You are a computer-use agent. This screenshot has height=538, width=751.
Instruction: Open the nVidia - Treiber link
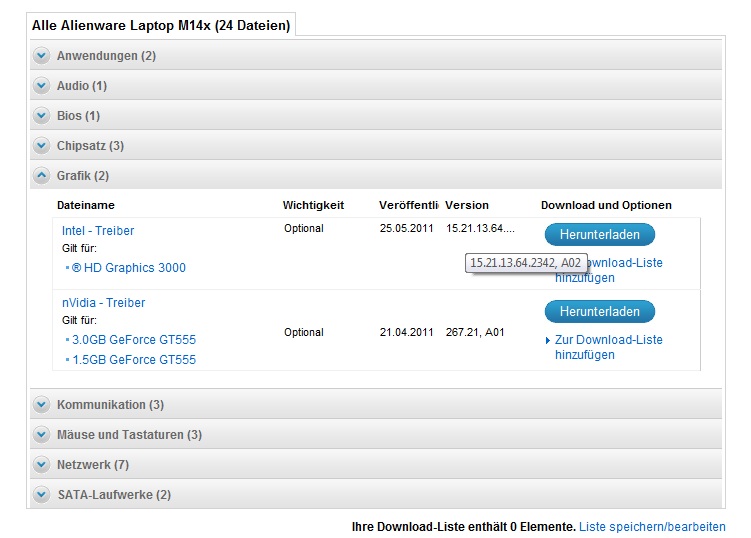coord(103,303)
